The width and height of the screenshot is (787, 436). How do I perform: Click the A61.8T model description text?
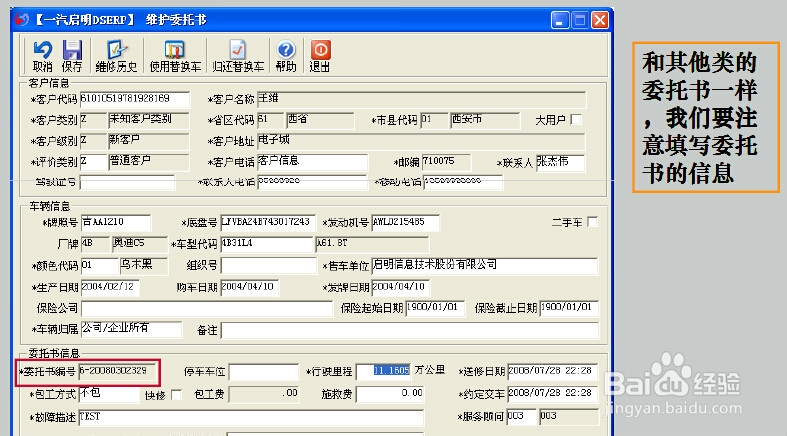(332, 243)
